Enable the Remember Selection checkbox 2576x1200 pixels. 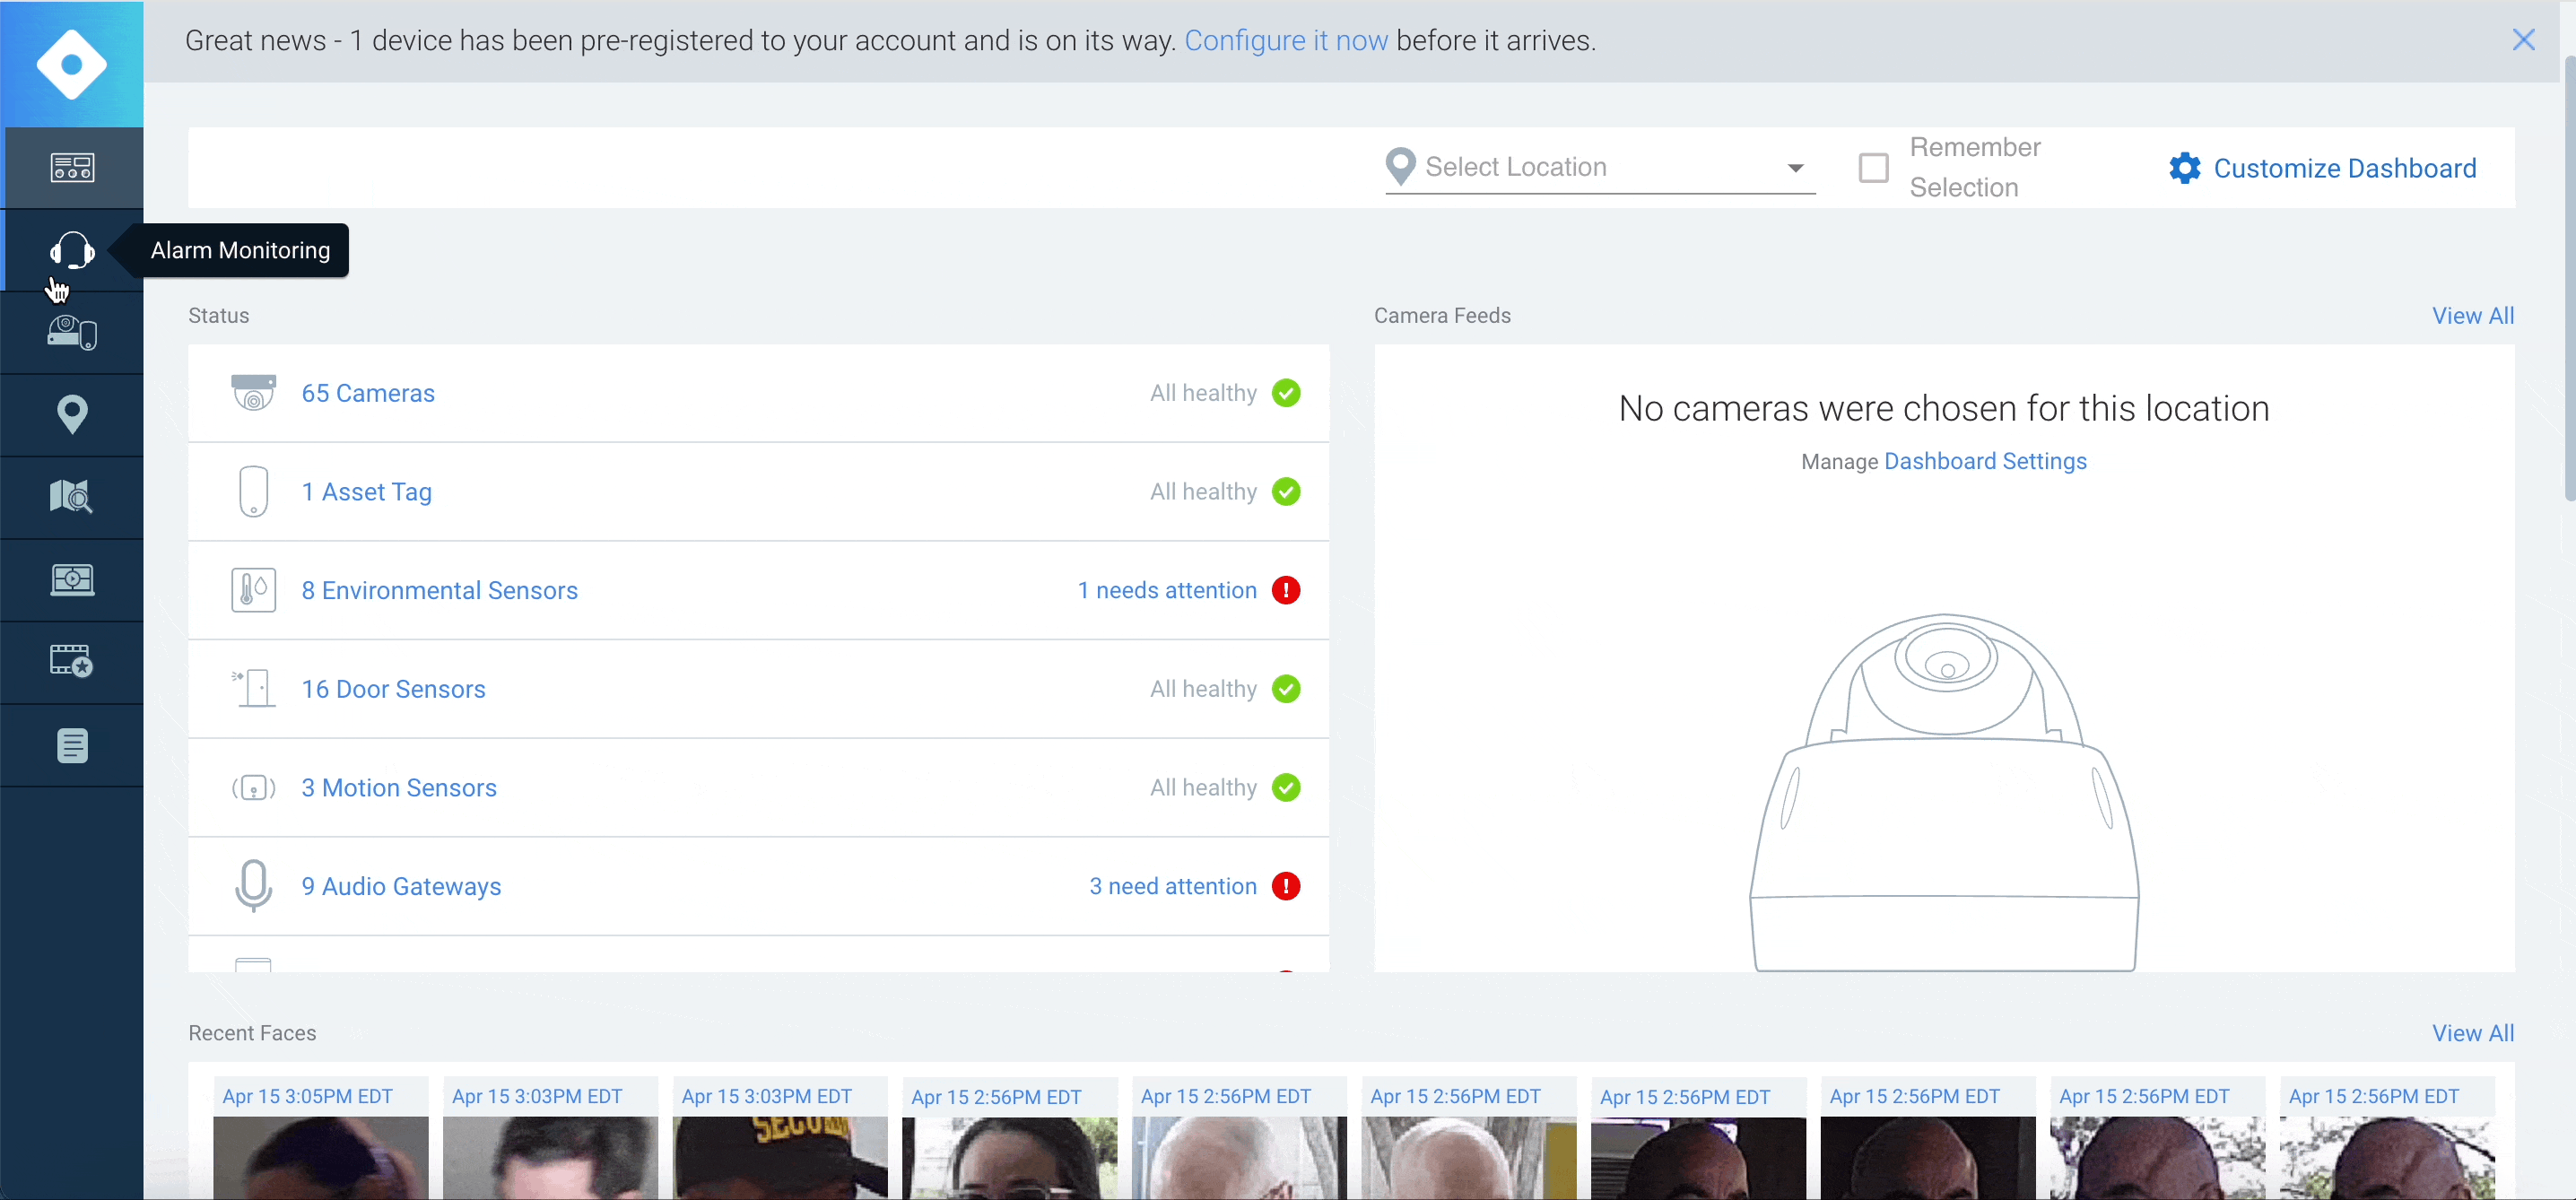[1873, 167]
